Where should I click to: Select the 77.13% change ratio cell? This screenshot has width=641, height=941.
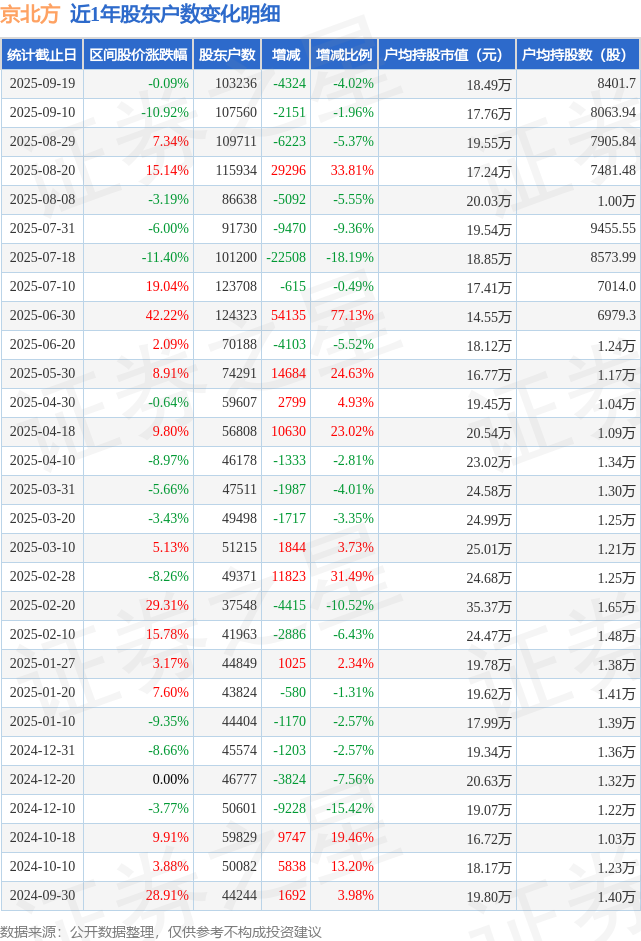tap(351, 315)
